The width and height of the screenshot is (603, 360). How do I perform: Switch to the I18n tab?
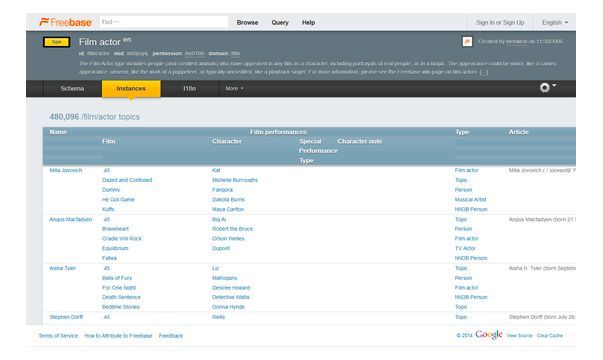pos(190,88)
